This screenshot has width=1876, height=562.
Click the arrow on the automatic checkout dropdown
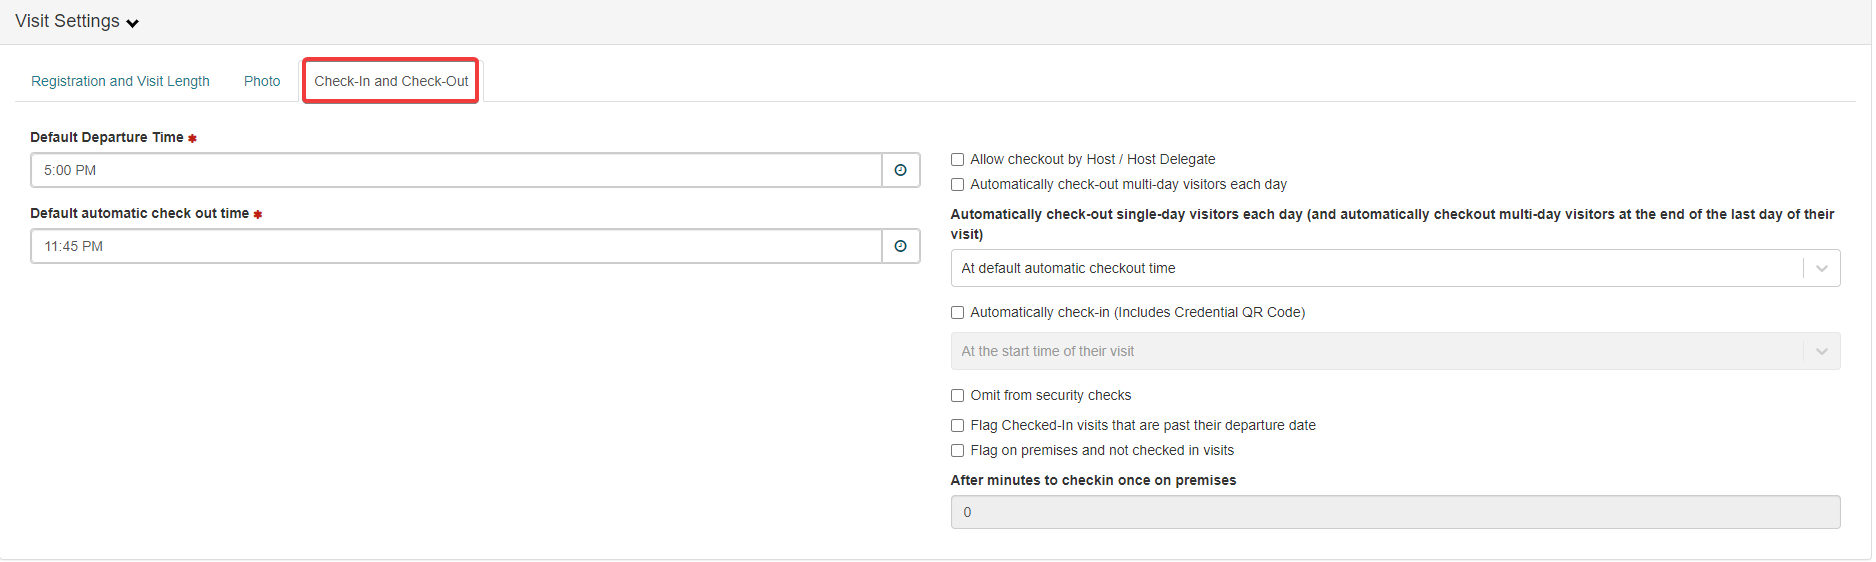(1821, 268)
